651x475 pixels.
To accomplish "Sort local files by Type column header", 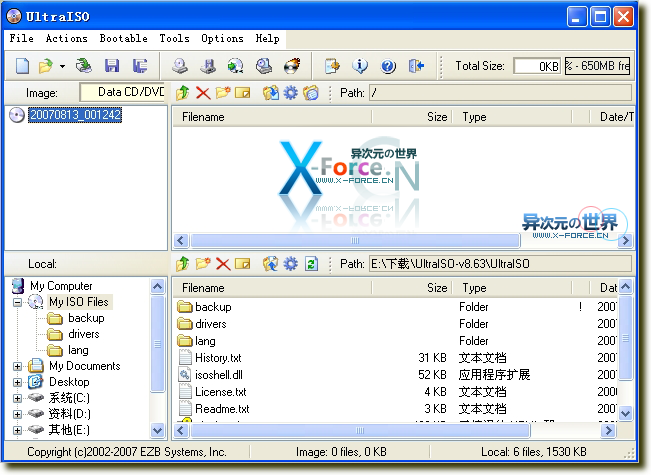I will click(x=512, y=288).
